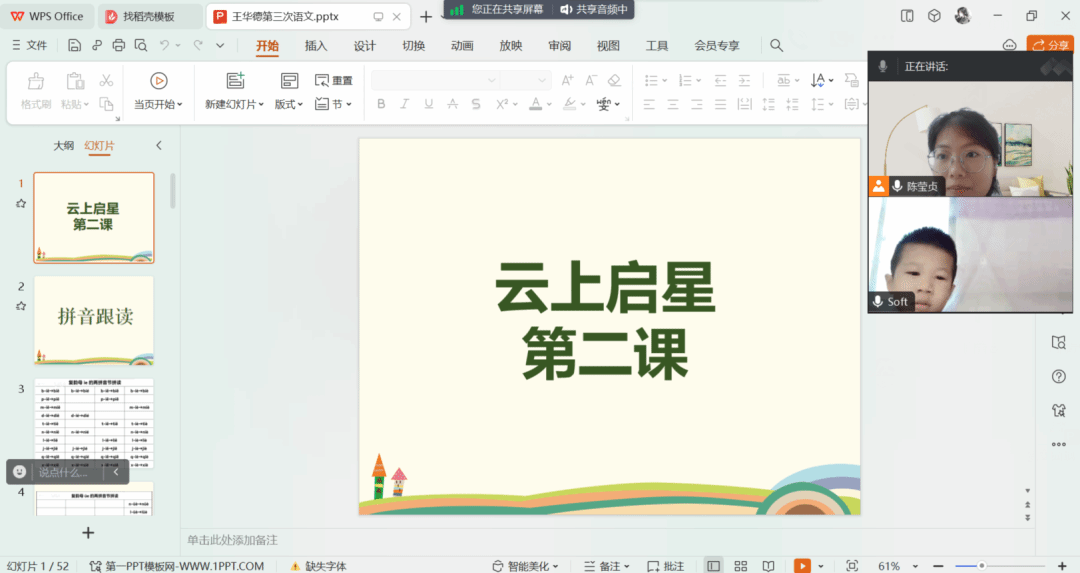
Task: Click the fit-to-window icon beside zoom percentage
Action: tap(852, 566)
